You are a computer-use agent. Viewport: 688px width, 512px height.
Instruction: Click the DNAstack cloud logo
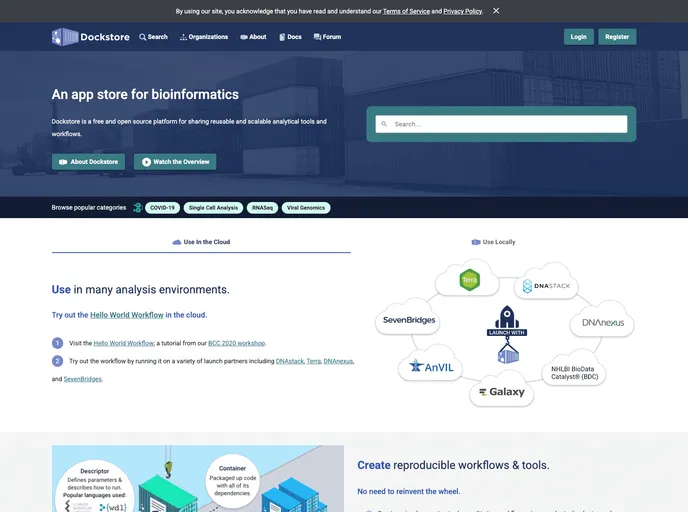[x=546, y=286]
